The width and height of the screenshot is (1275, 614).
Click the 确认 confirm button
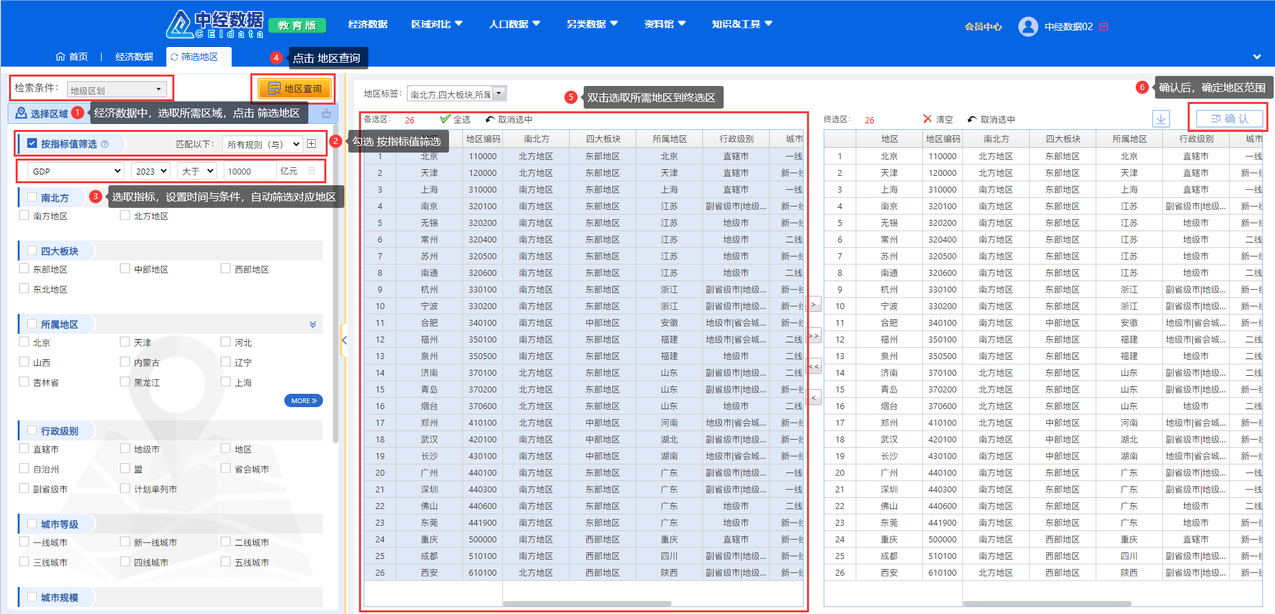[x=1229, y=119]
